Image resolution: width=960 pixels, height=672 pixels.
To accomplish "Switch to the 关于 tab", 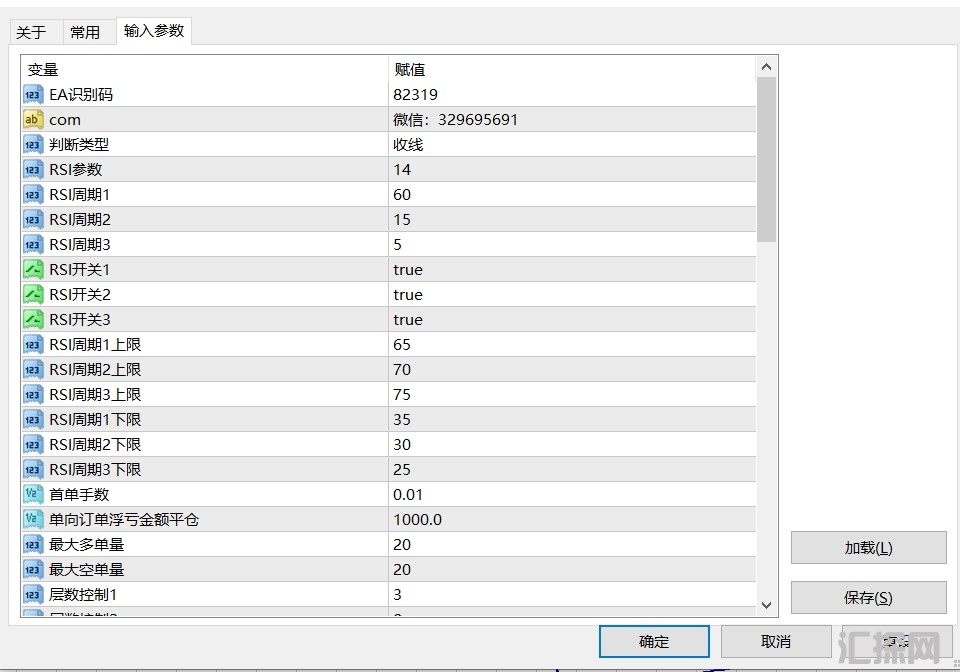I will (x=31, y=32).
